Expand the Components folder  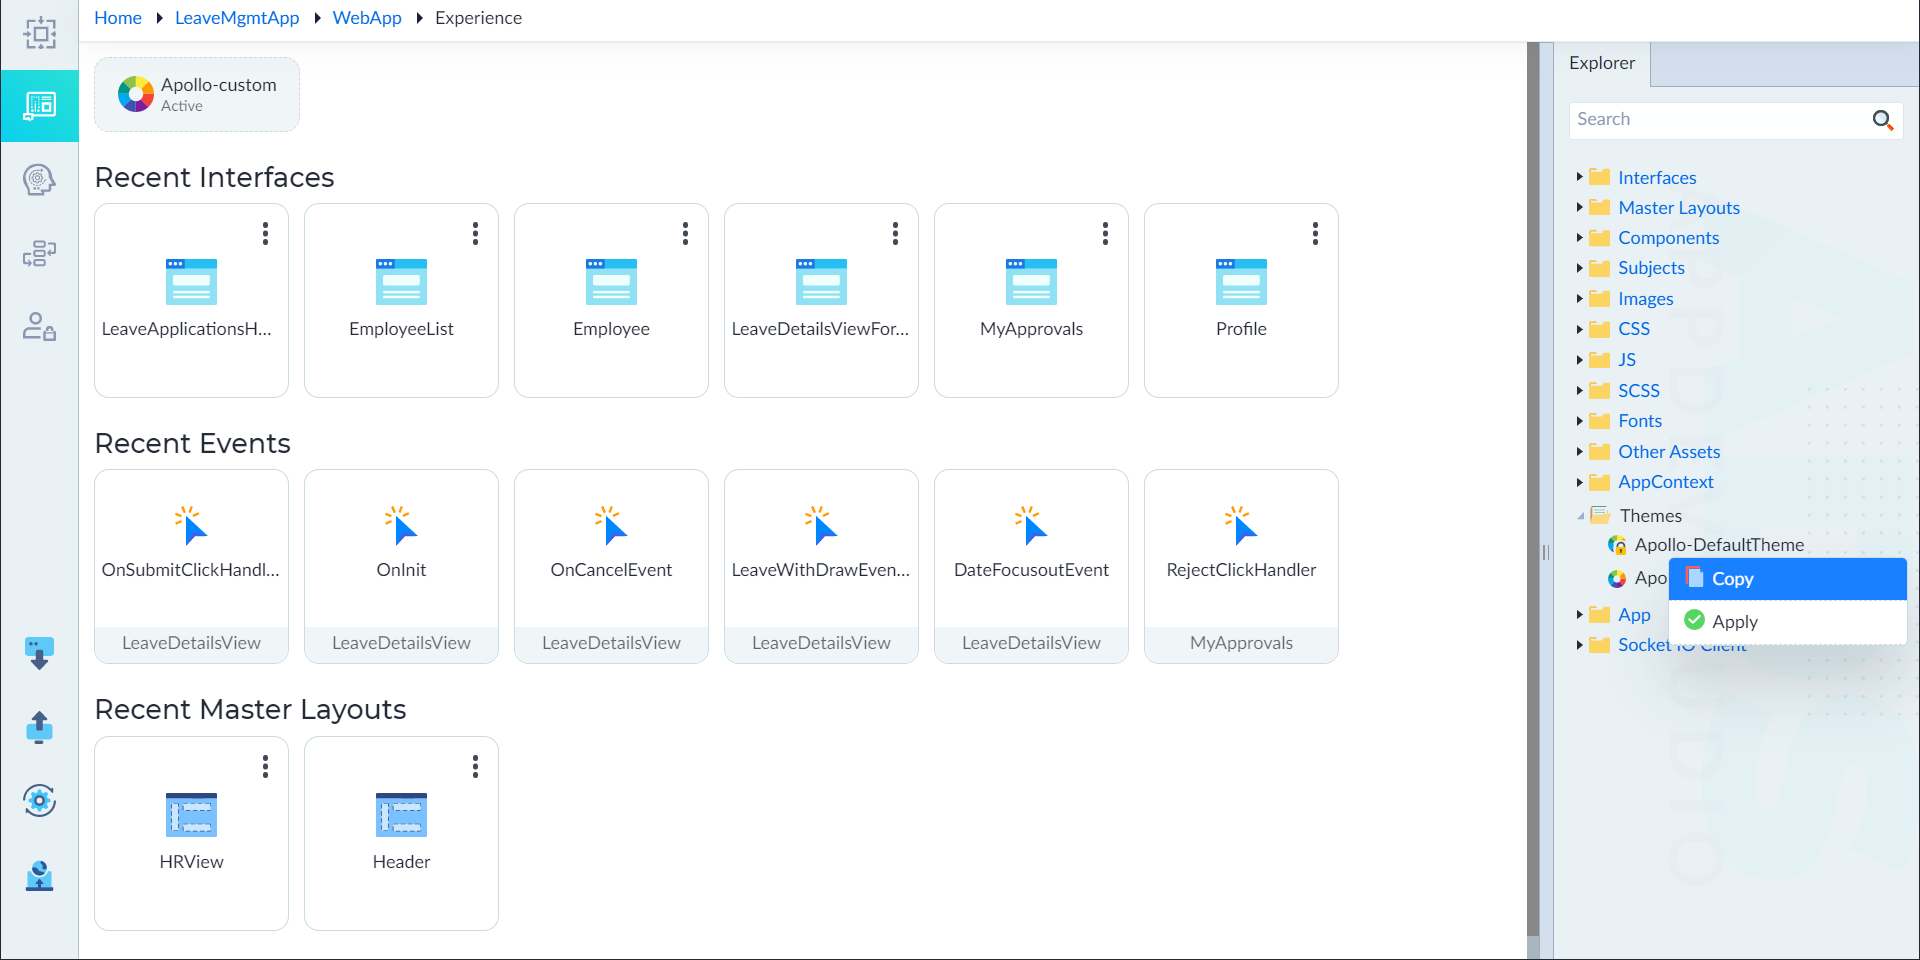point(1579,238)
